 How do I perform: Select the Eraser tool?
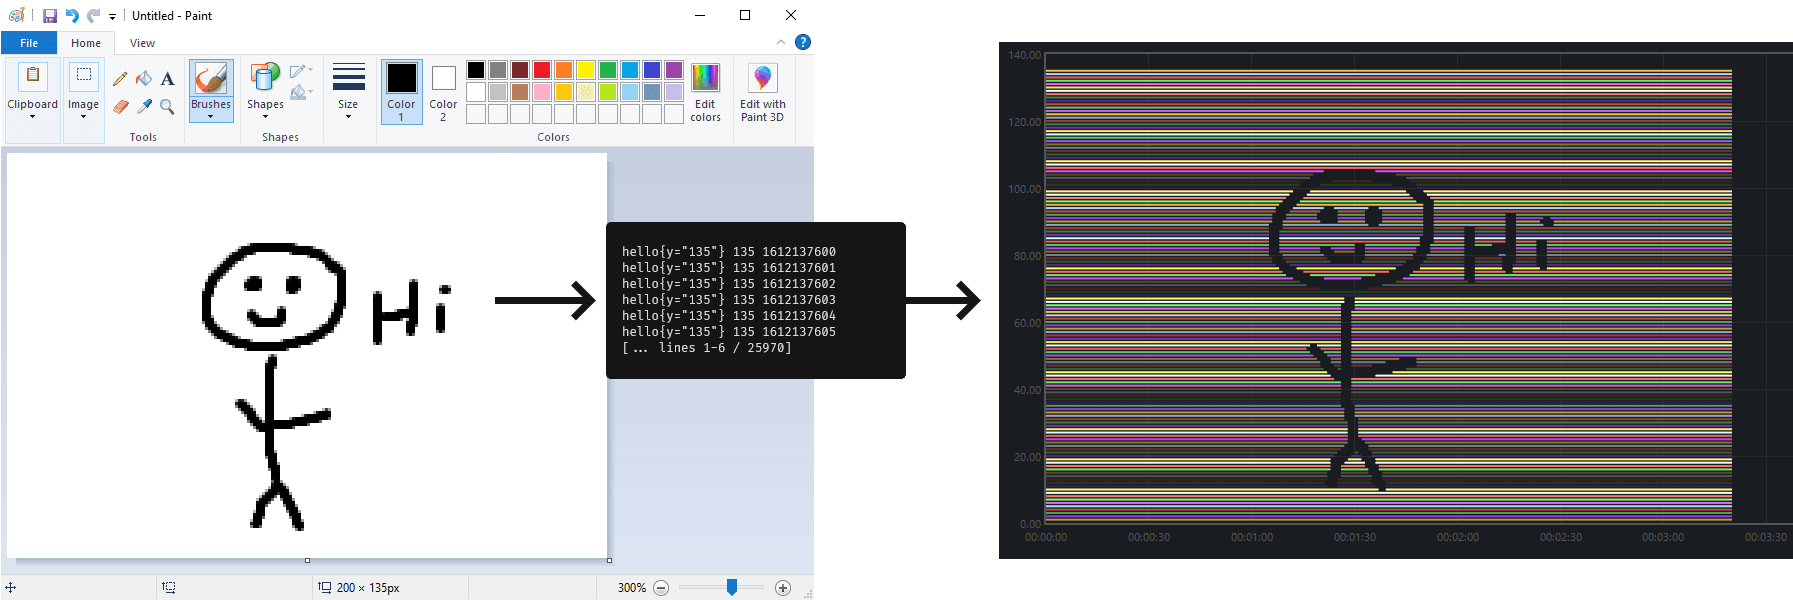click(120, 106)
